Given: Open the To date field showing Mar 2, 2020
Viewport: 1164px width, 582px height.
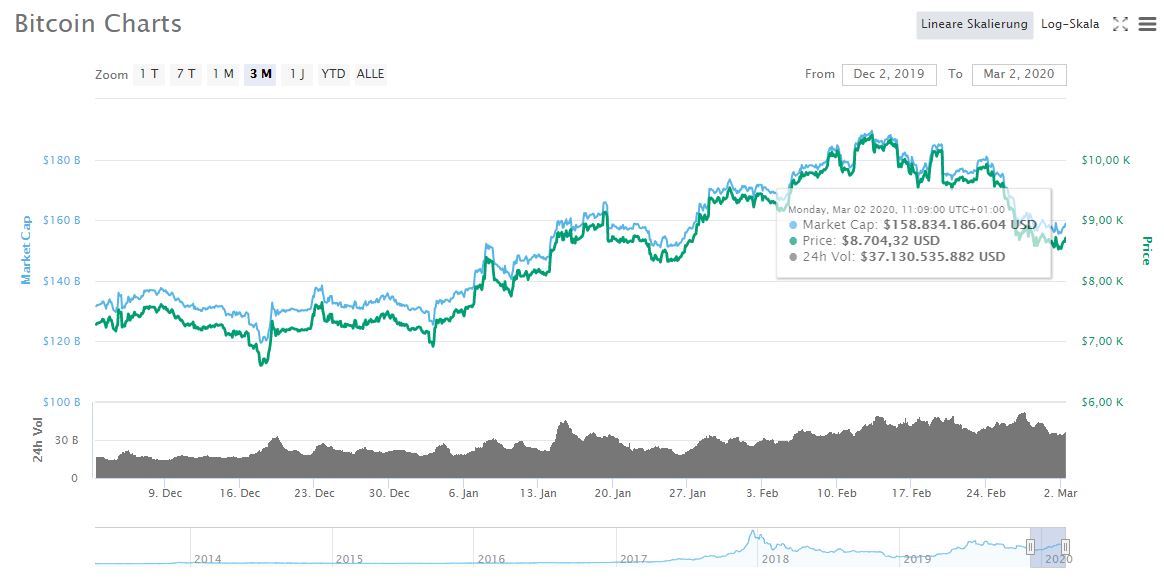Looking at the screenshot, I should (1019, 74).
